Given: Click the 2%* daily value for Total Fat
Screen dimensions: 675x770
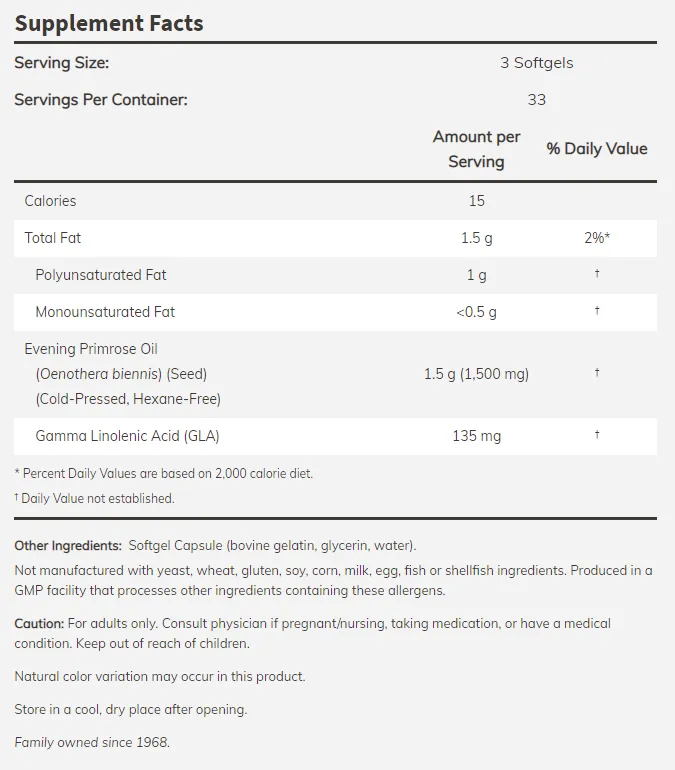Looking at the screenshot, I should (597, 238).
